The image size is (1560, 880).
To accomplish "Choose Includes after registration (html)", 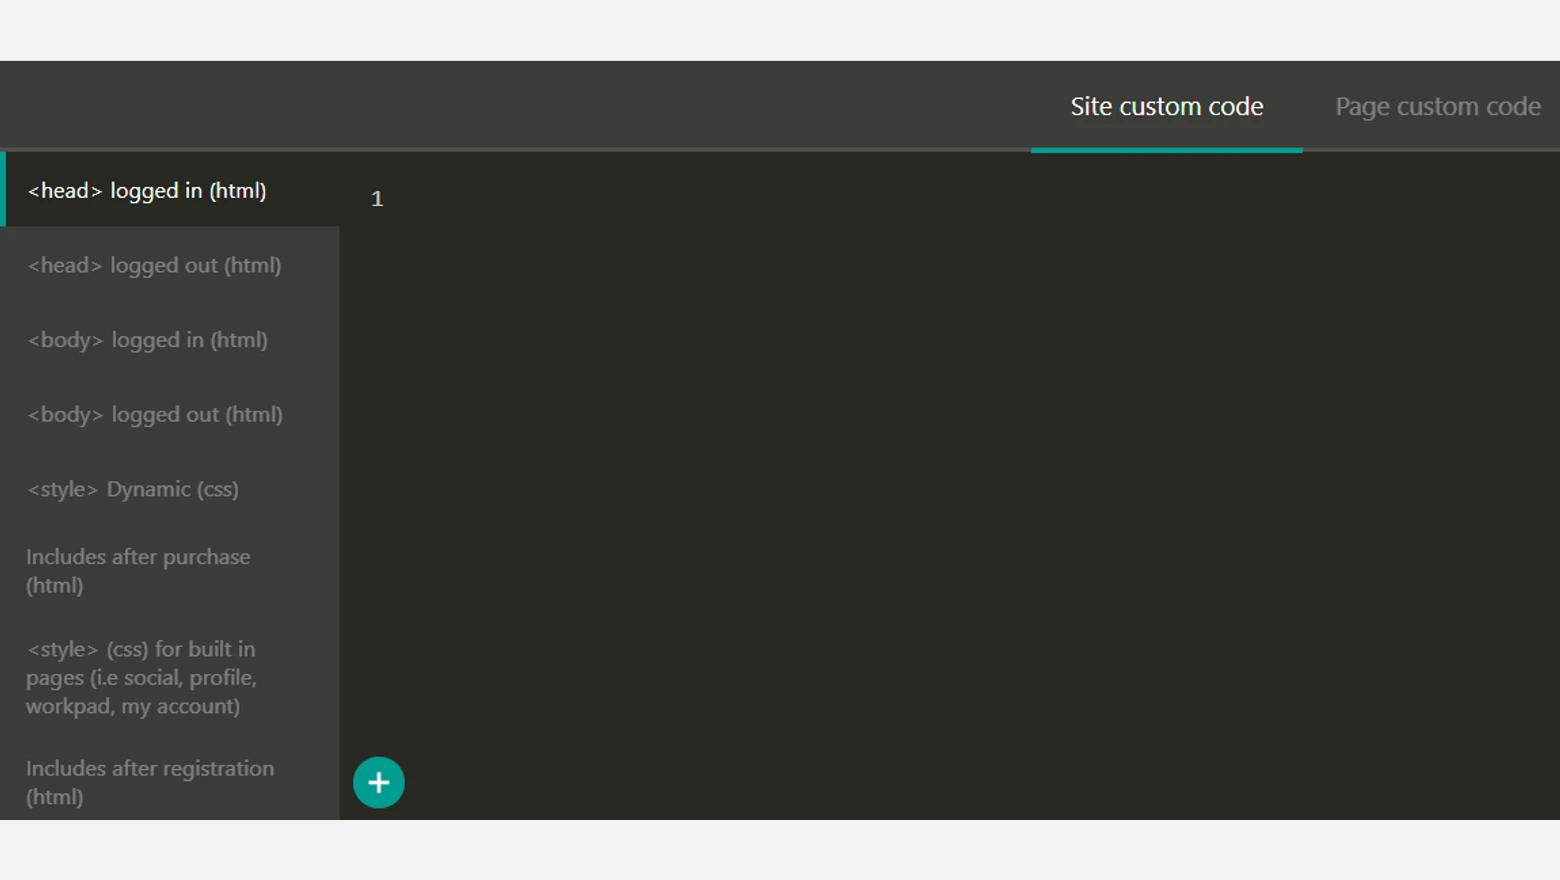I will point(170,782).
